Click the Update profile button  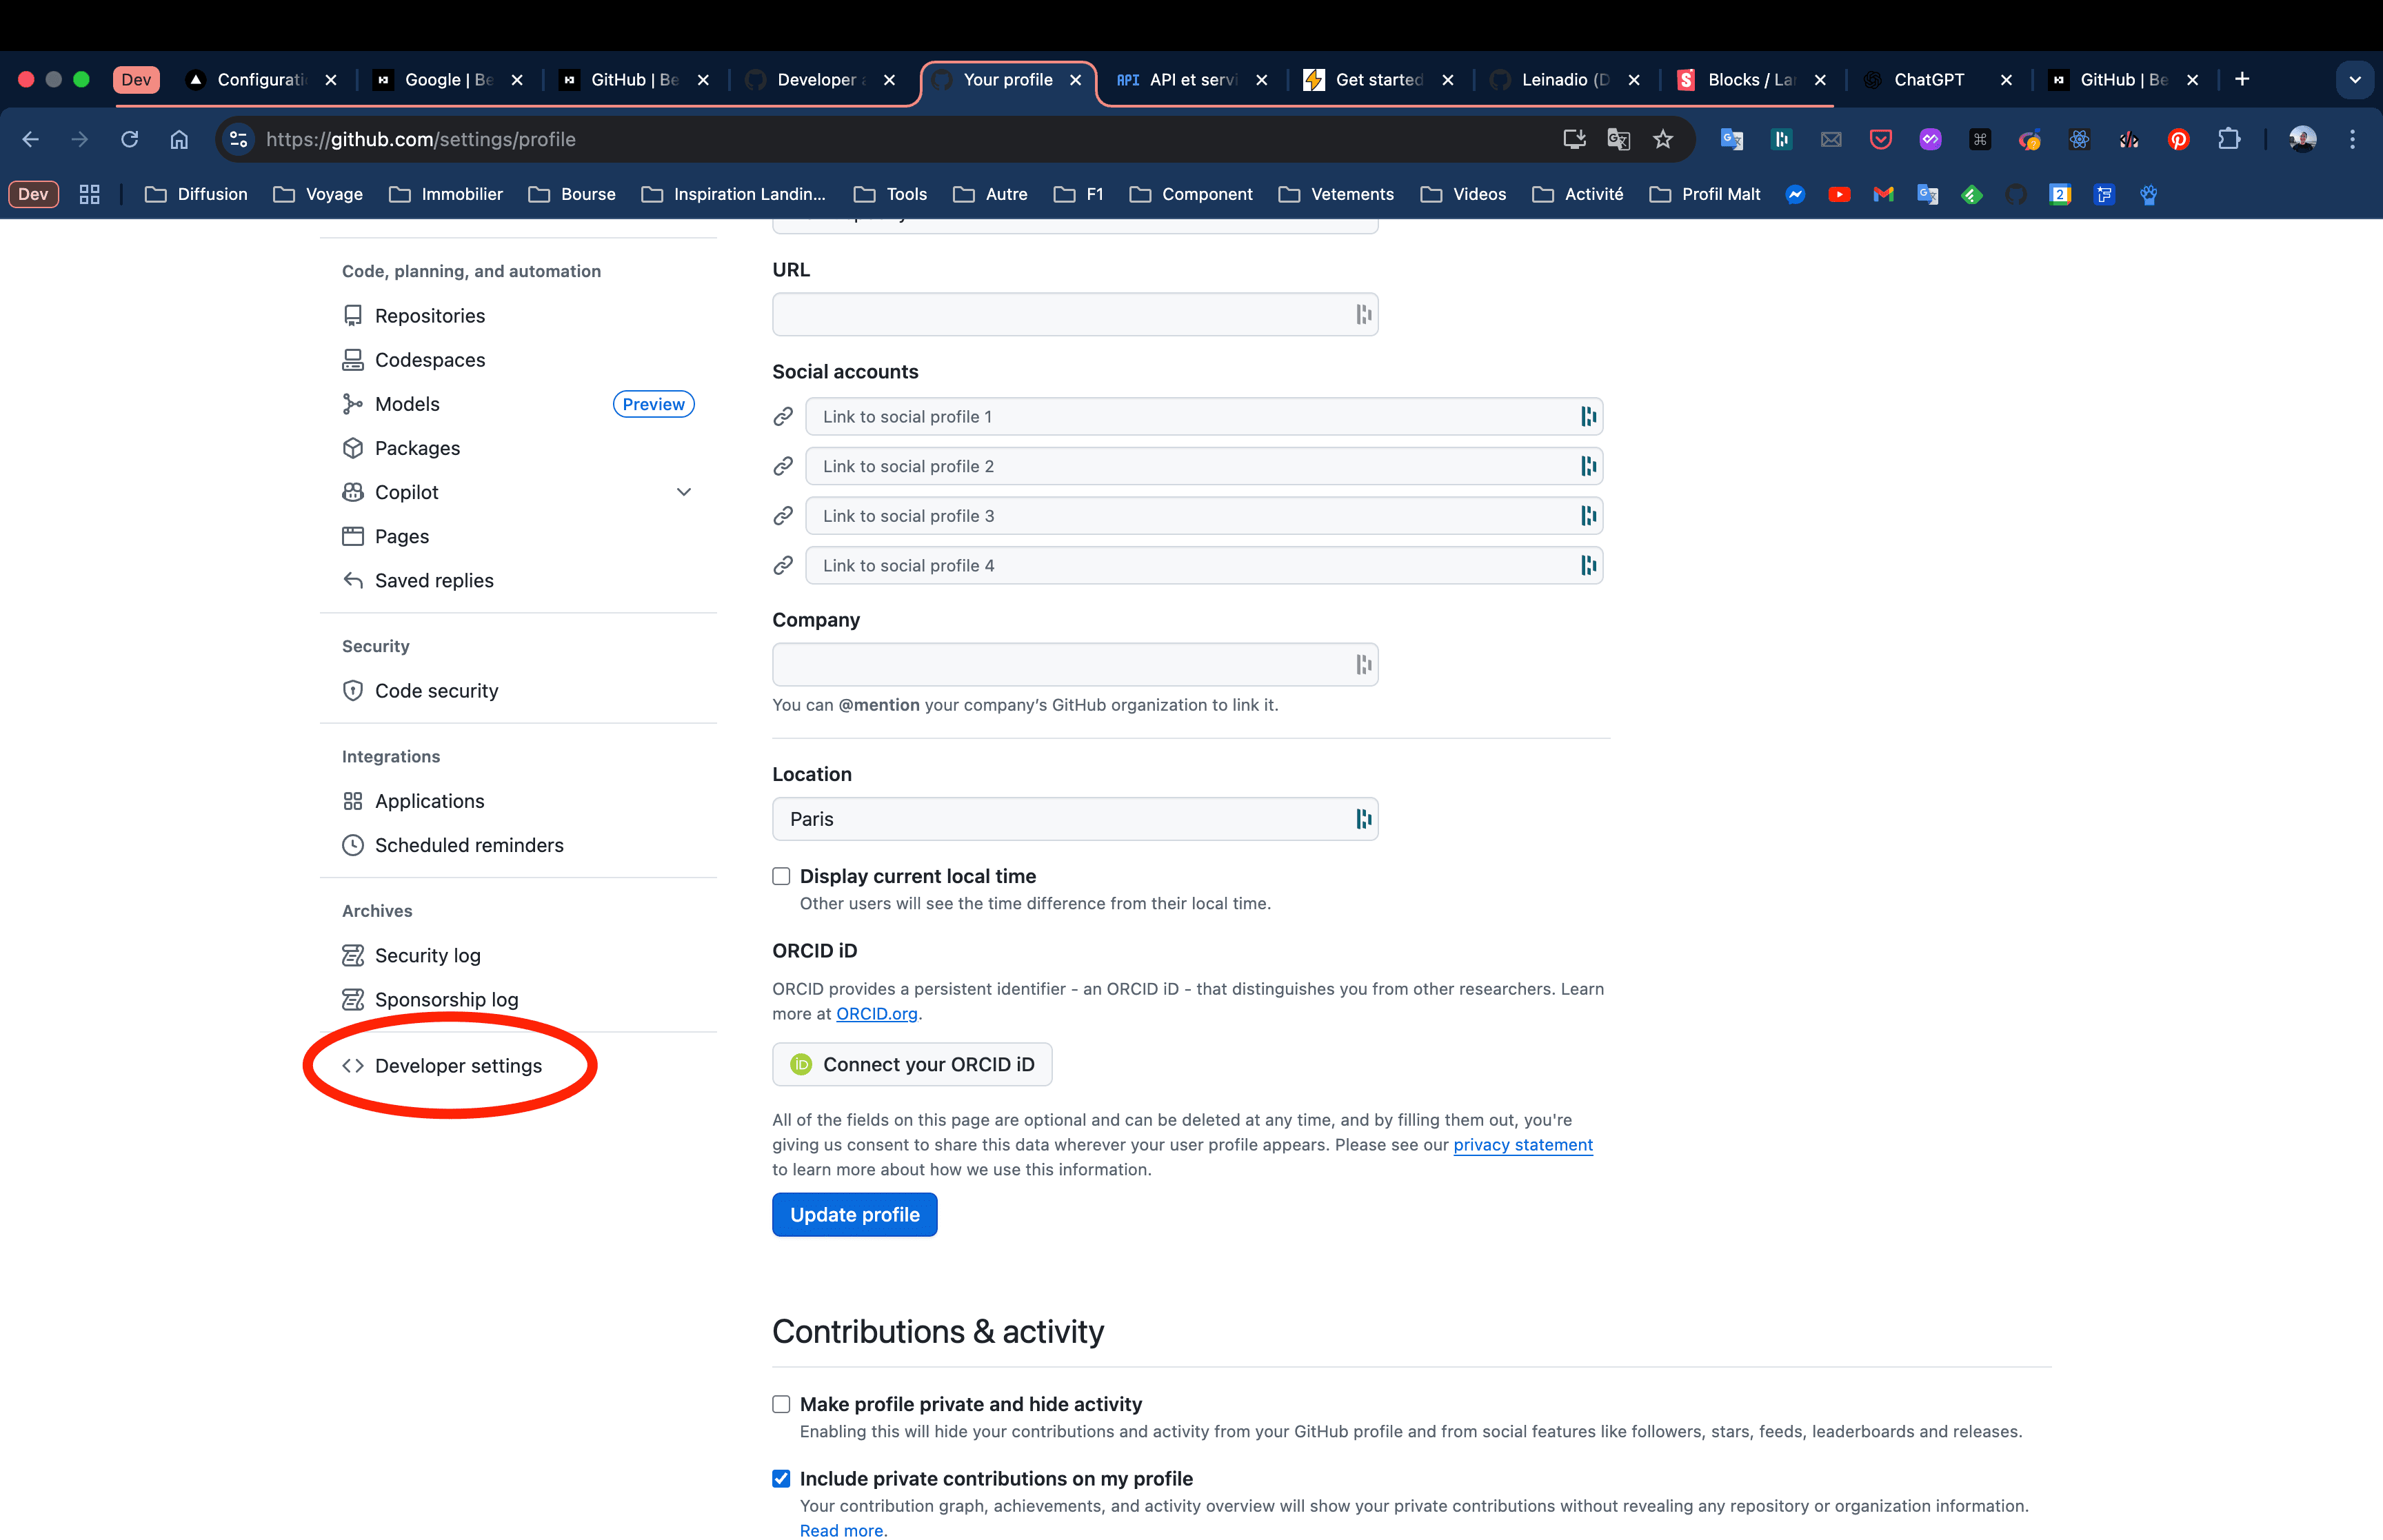[x=854, y=1214]
